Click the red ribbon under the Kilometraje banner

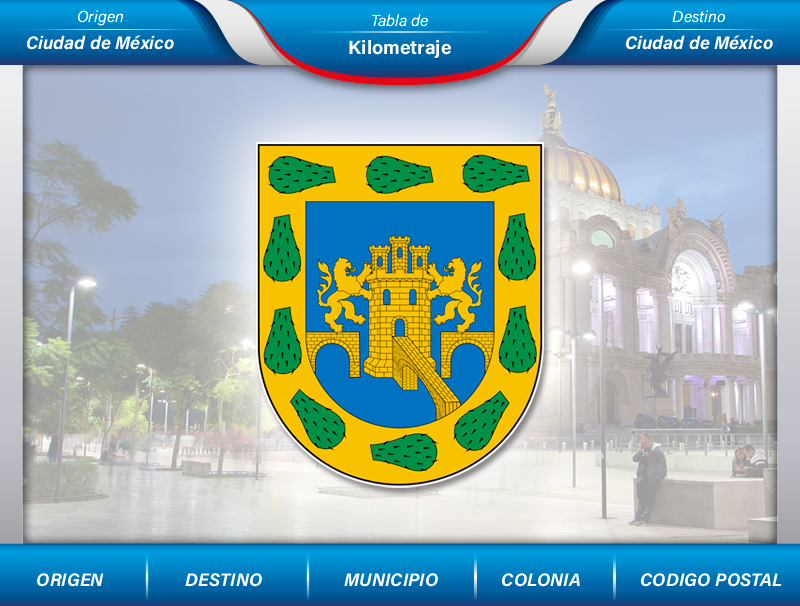click(x=400, y=70)
